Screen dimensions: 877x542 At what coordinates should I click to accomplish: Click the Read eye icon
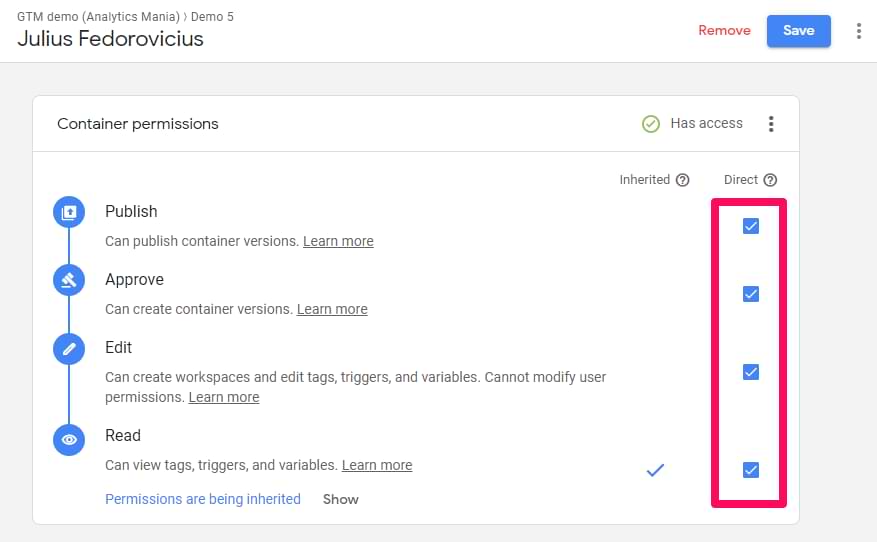[x=69, y=438]
